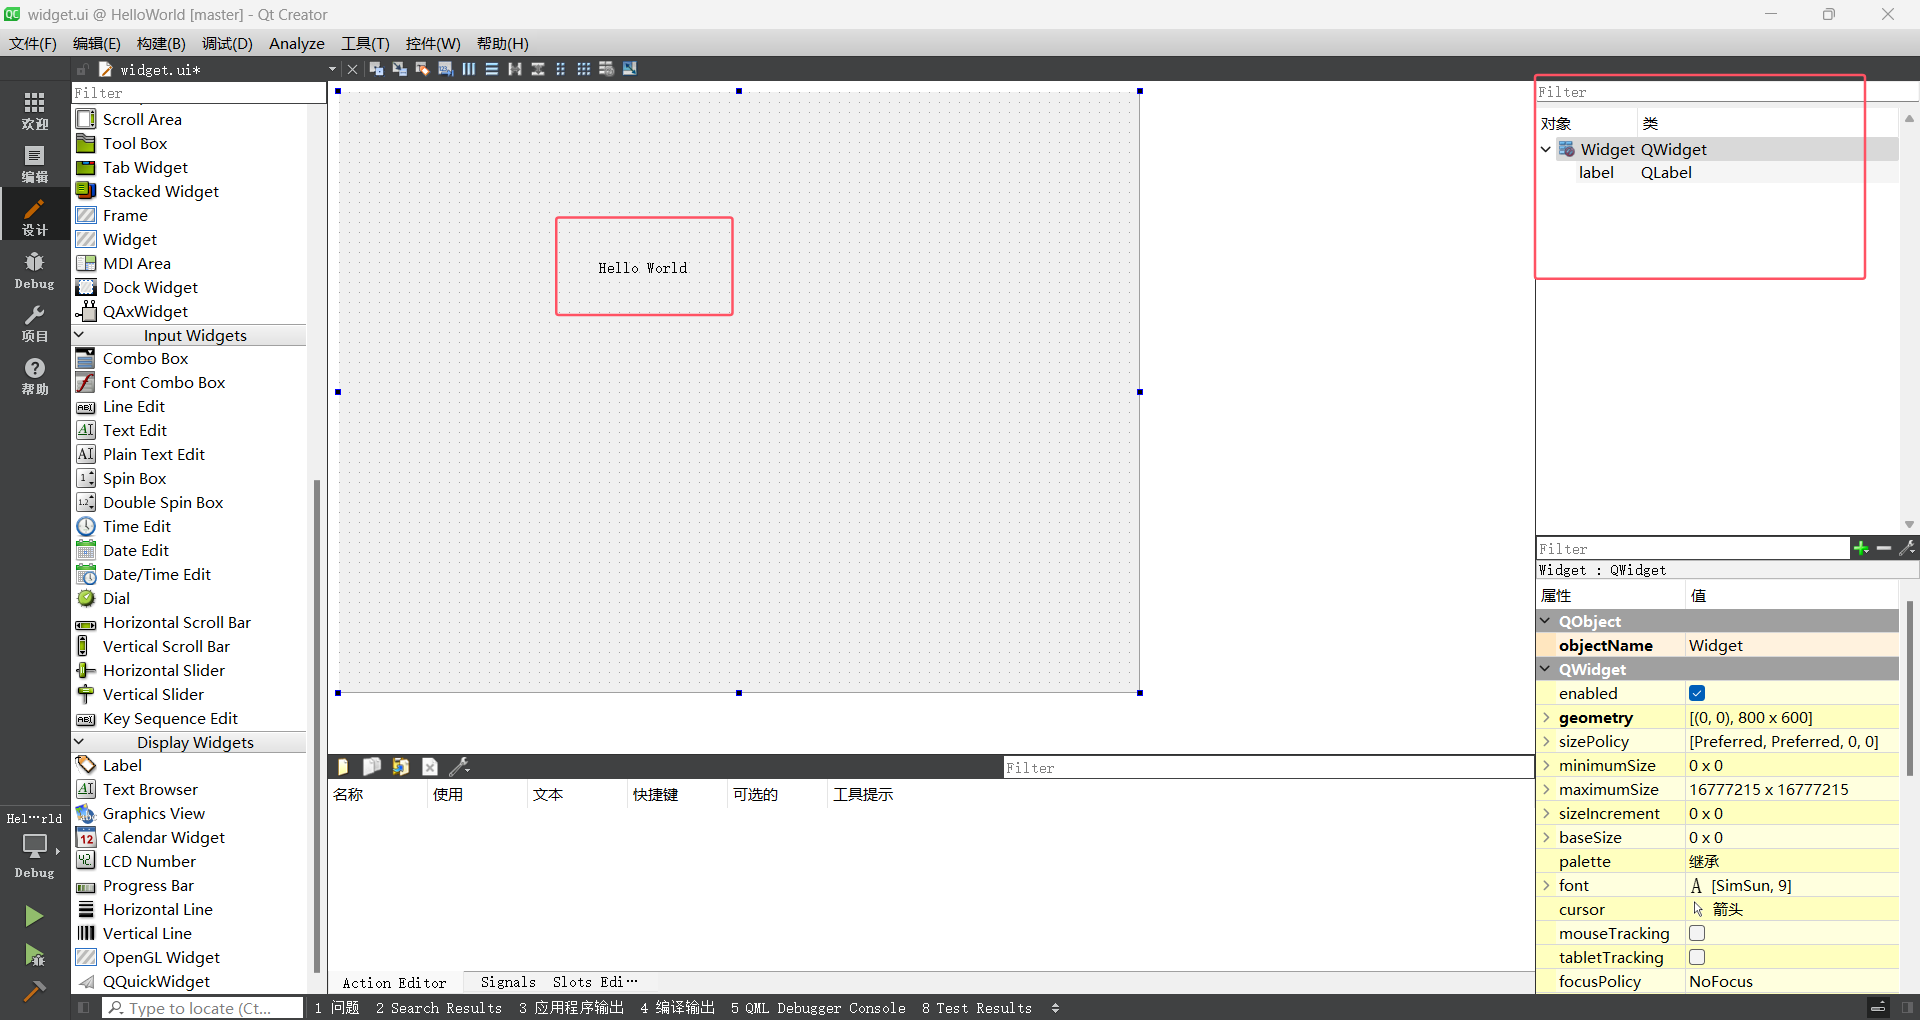
Task: Open the HelloWorld kit selector monitor icon
Action: [x=35, y=845]
